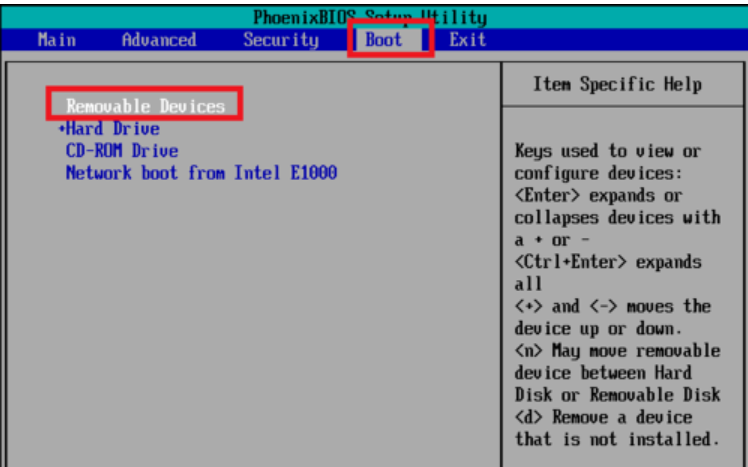Click the '<Ctrl+Enter> expands' help line

(x=608, y=262)
